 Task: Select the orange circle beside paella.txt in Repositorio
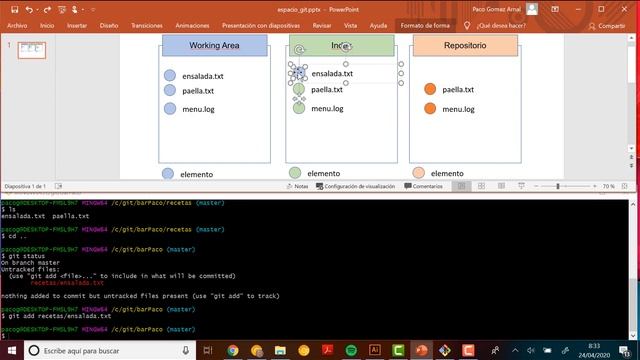click(430, 89)
